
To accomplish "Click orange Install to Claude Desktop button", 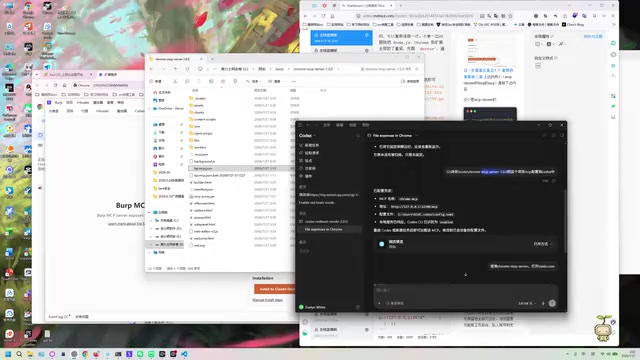I will click(275, 289).
